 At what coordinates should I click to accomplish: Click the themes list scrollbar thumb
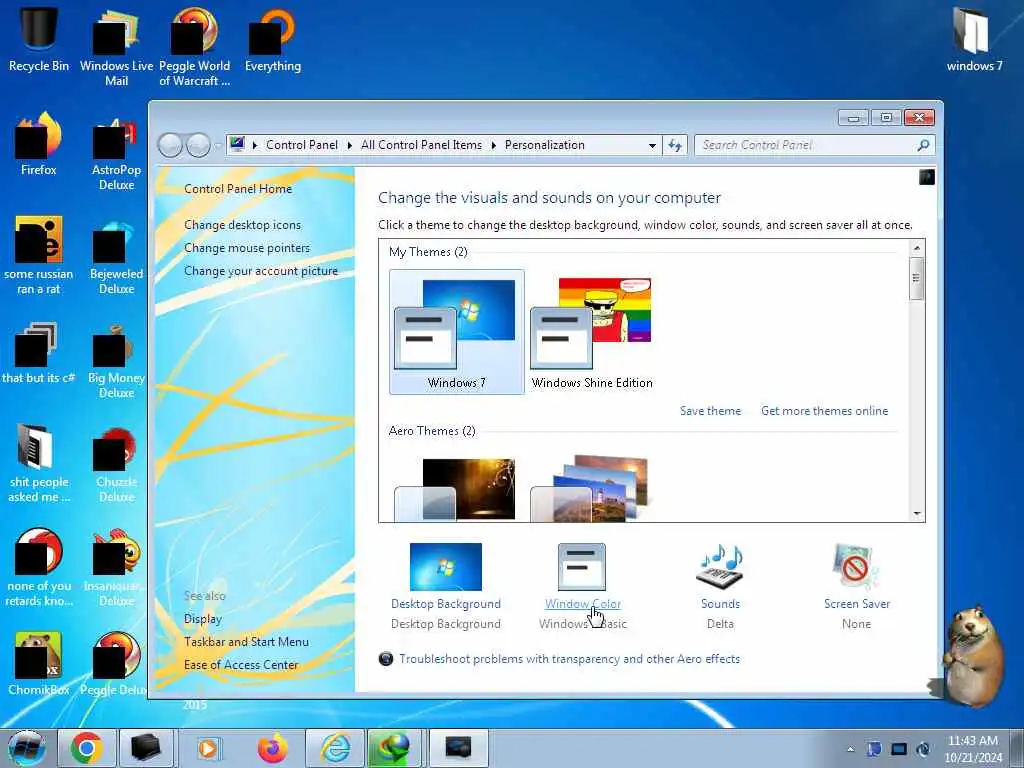(x=916, y=278)
